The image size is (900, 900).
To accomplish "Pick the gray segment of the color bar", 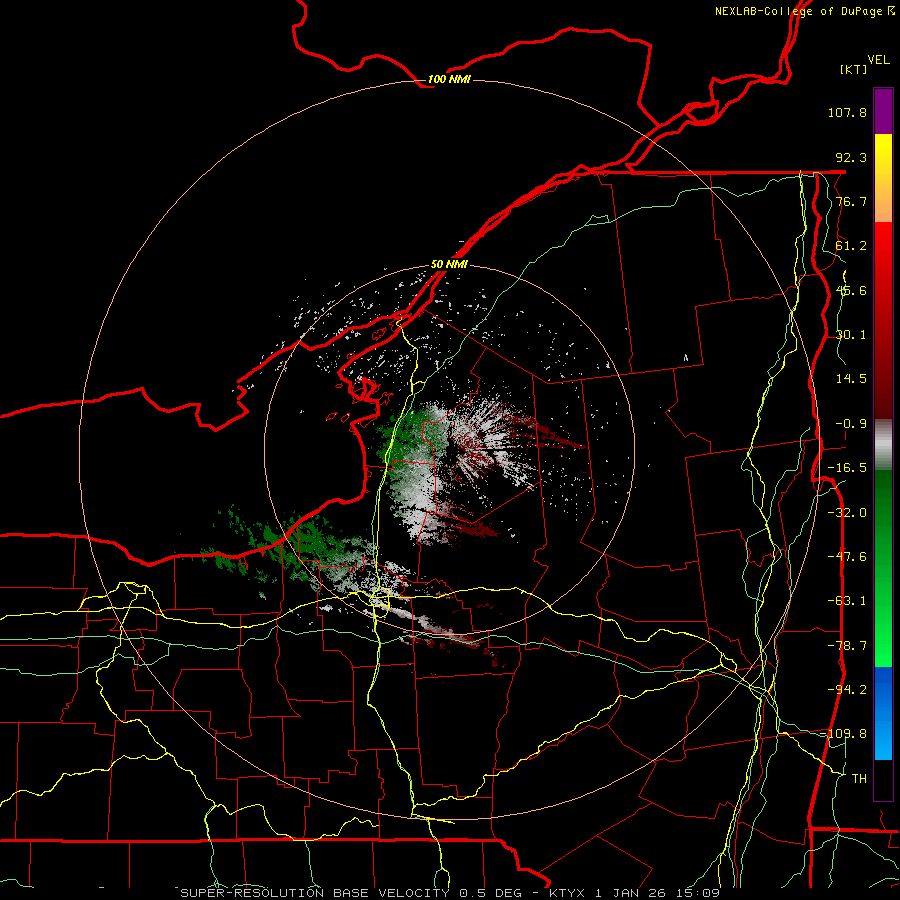I will [x=883, y=445].
